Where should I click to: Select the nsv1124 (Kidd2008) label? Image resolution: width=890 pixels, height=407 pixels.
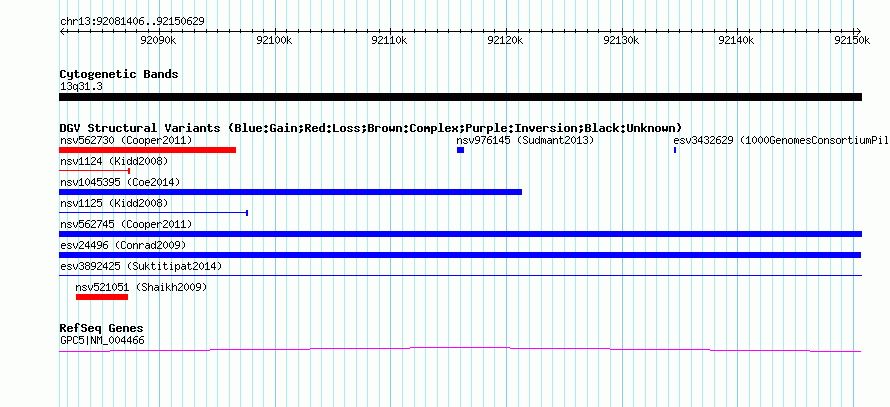tap(114, 162)
